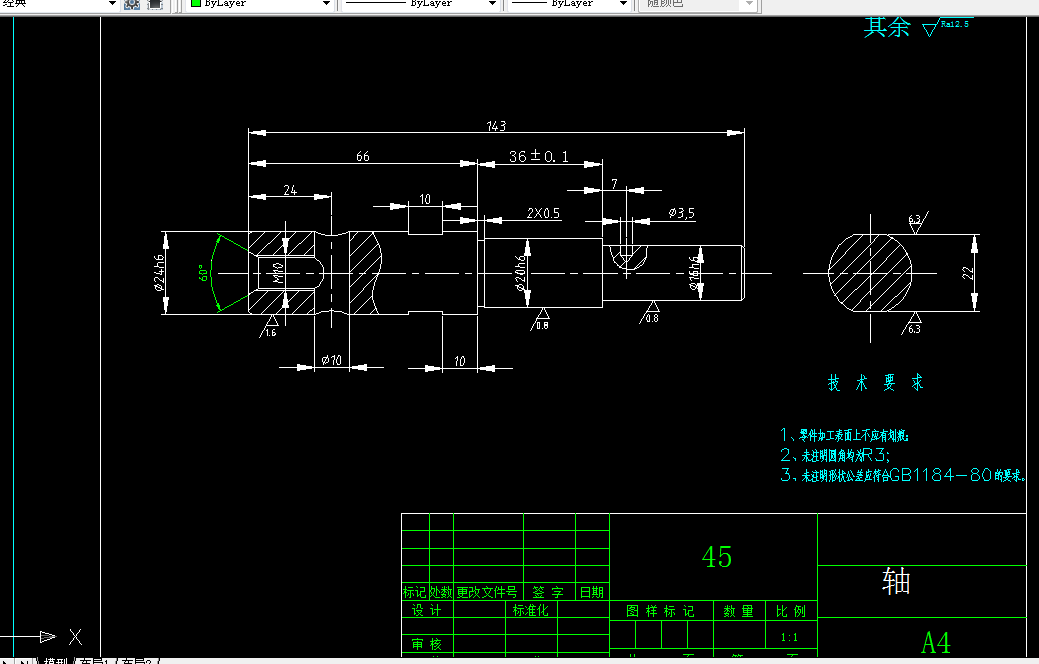Switch to the 布局2 layout tab
Image resolution: width=1039 pixels, height=664 pixels.
click(137, 661)
